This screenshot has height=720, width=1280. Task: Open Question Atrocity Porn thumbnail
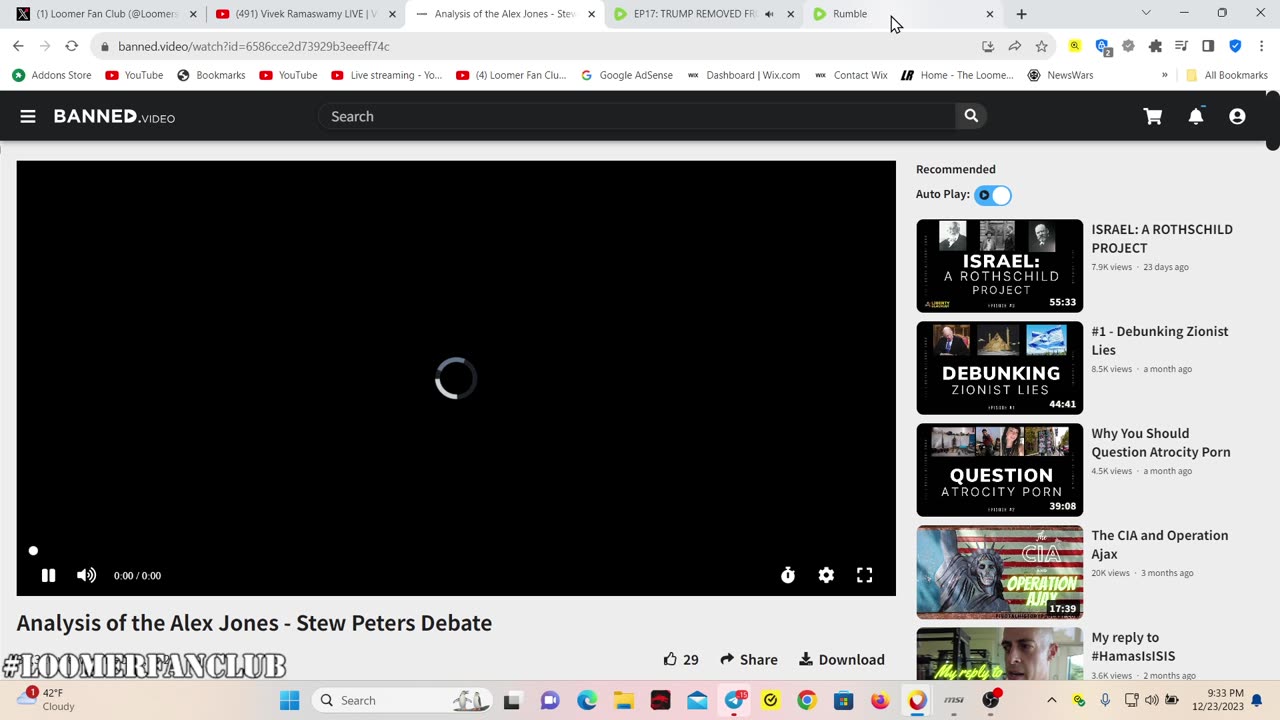pyautogui.click(x=1000, y=470)
